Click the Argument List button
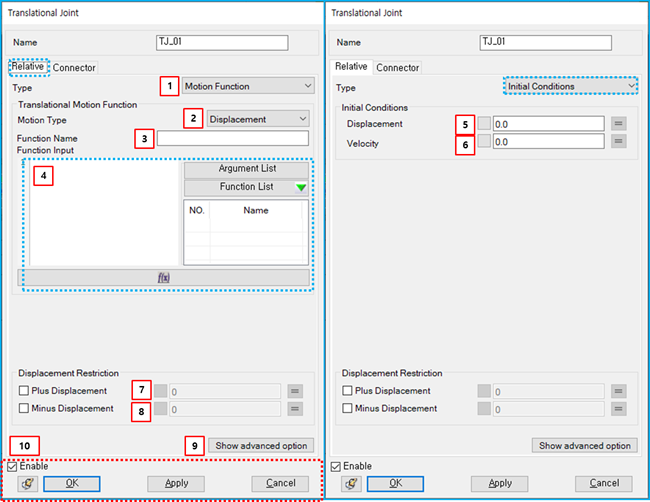Viewport: 650px width, 502px height. 247,169
